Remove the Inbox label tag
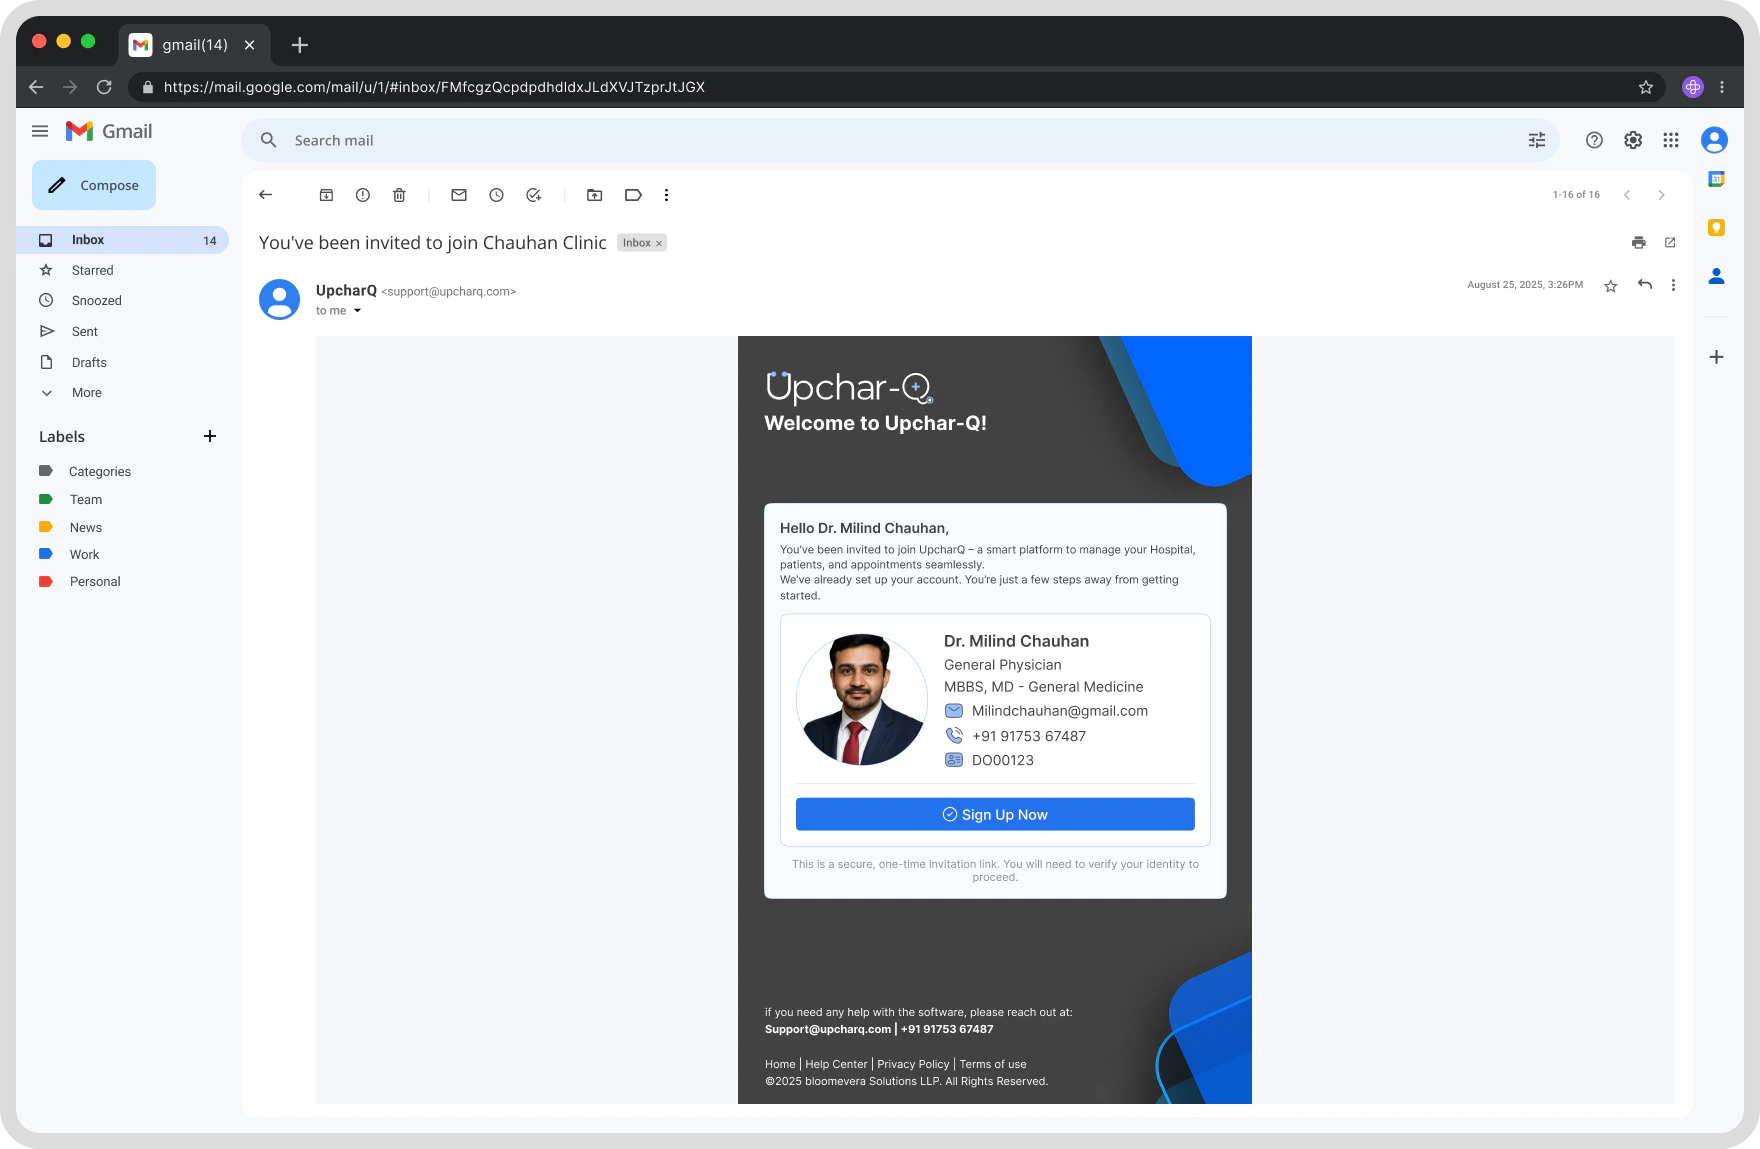Image resolution: width=1760 pixels, height=1149 pixels. (x=659, y=243)
